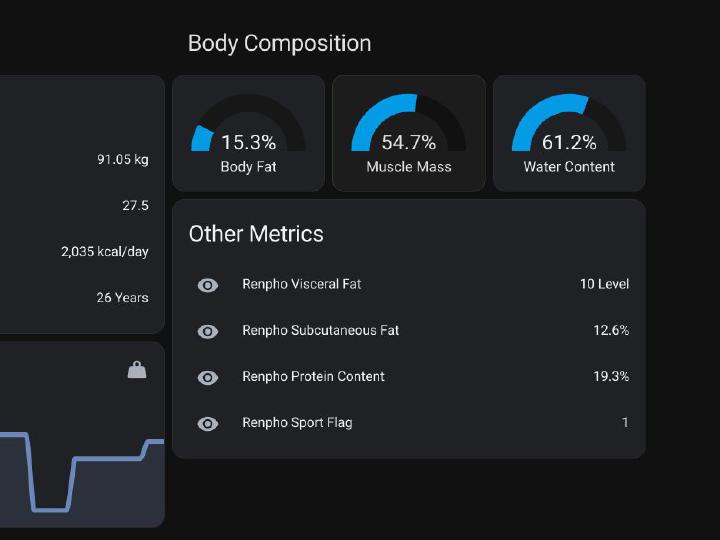Click the 12.6% subcutaneous fat value
This screenshot has width=720, height=540.
point(611,330)
